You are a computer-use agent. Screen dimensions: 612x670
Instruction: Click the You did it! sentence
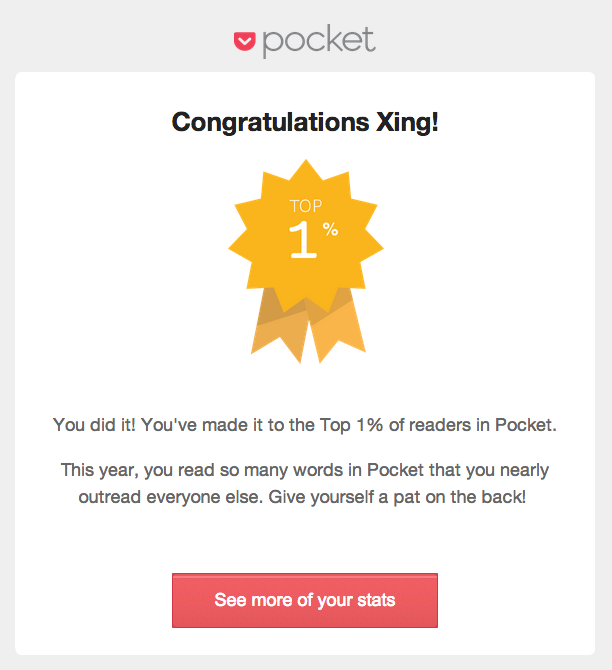[x=94, y=425]
